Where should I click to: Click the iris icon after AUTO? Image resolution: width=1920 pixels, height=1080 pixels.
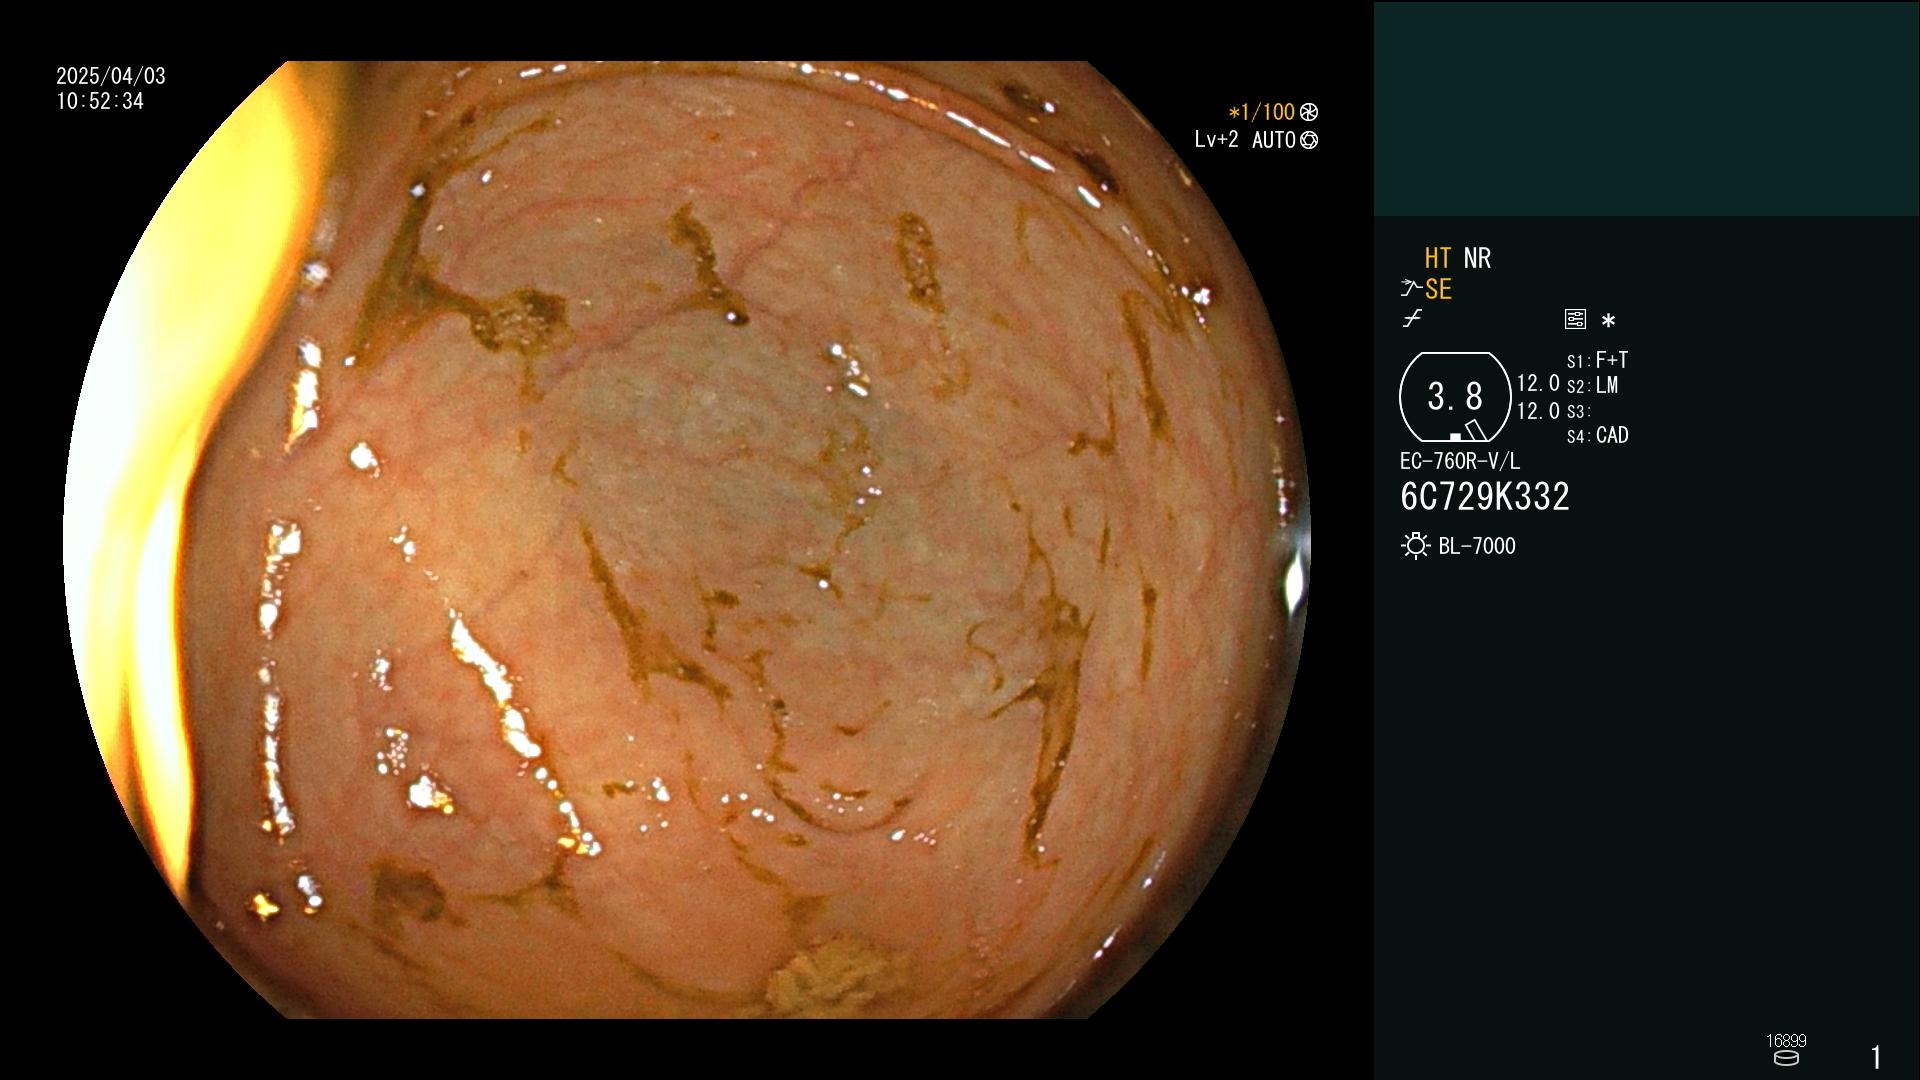[1309, 140]
